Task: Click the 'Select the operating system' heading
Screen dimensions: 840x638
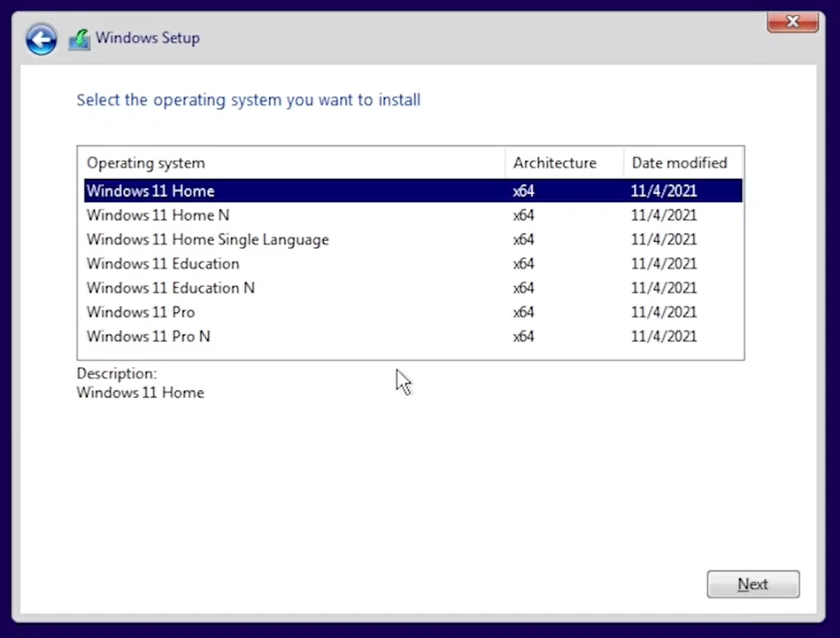Action: point(248,100)
